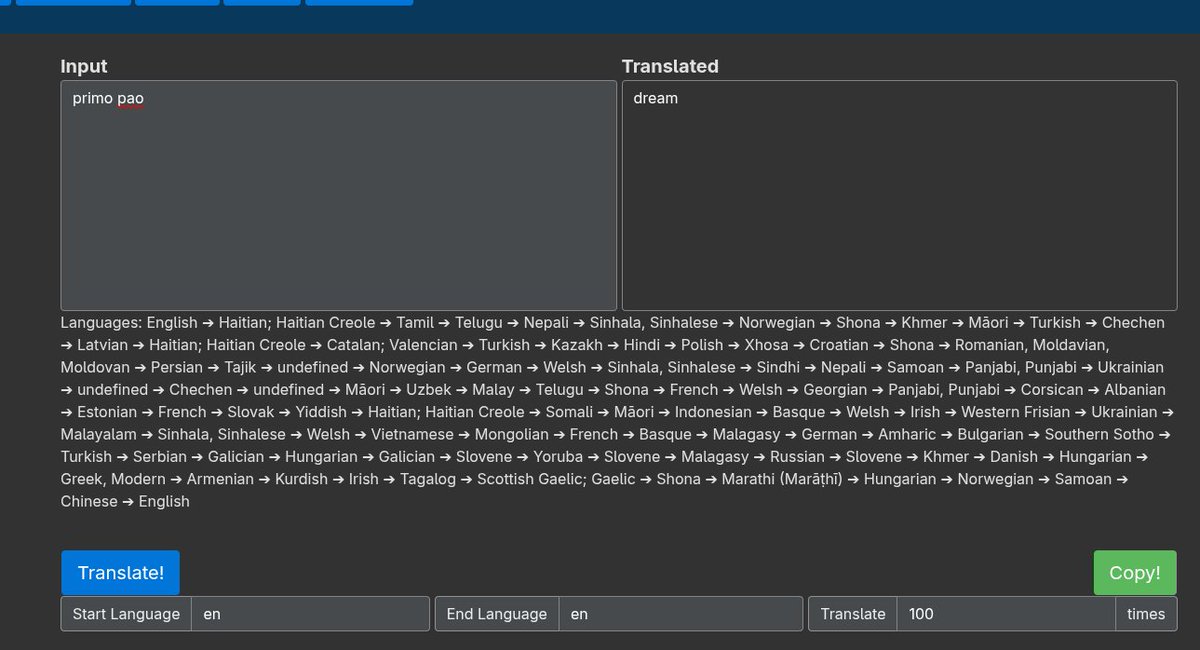
Task: Click the 'Translated' heading
Action: [670, 66]
